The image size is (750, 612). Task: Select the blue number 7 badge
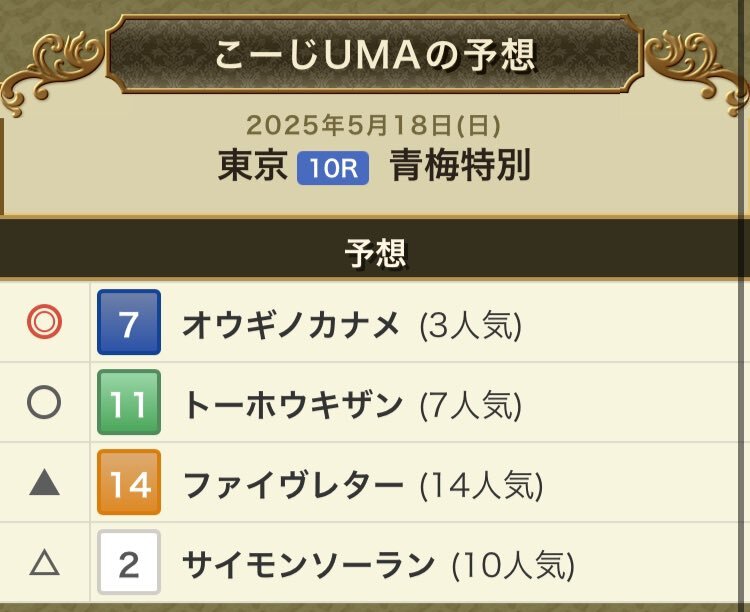129,322
